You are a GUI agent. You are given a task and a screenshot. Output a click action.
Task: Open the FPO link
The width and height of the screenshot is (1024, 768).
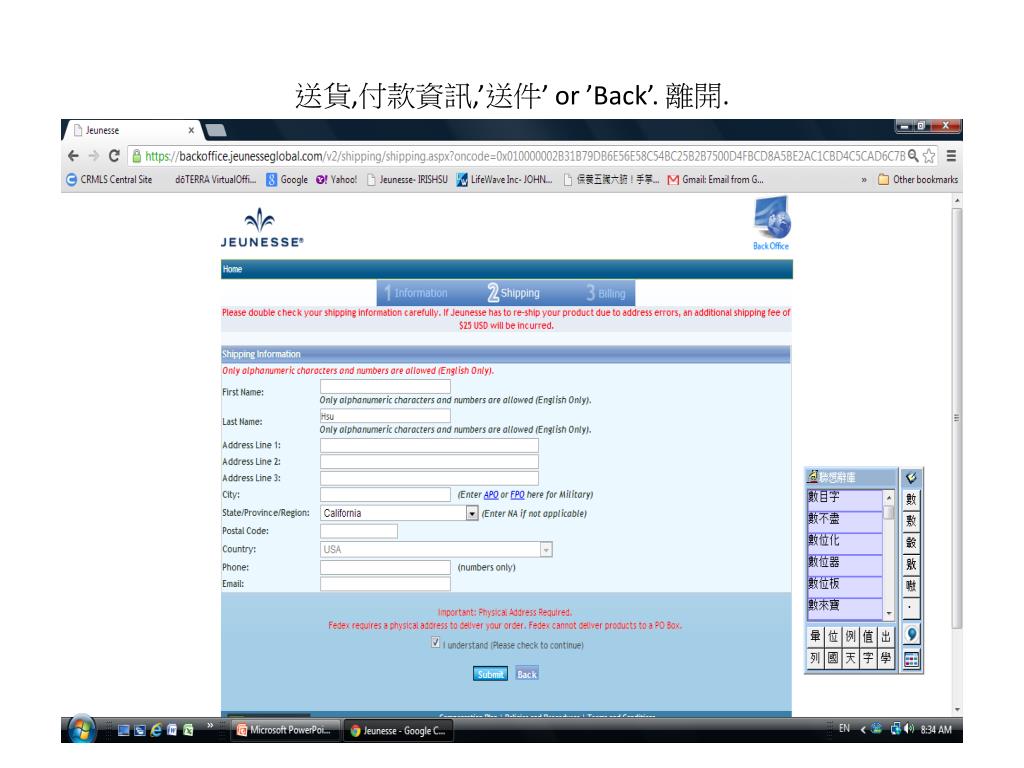[x=517, y=495]
